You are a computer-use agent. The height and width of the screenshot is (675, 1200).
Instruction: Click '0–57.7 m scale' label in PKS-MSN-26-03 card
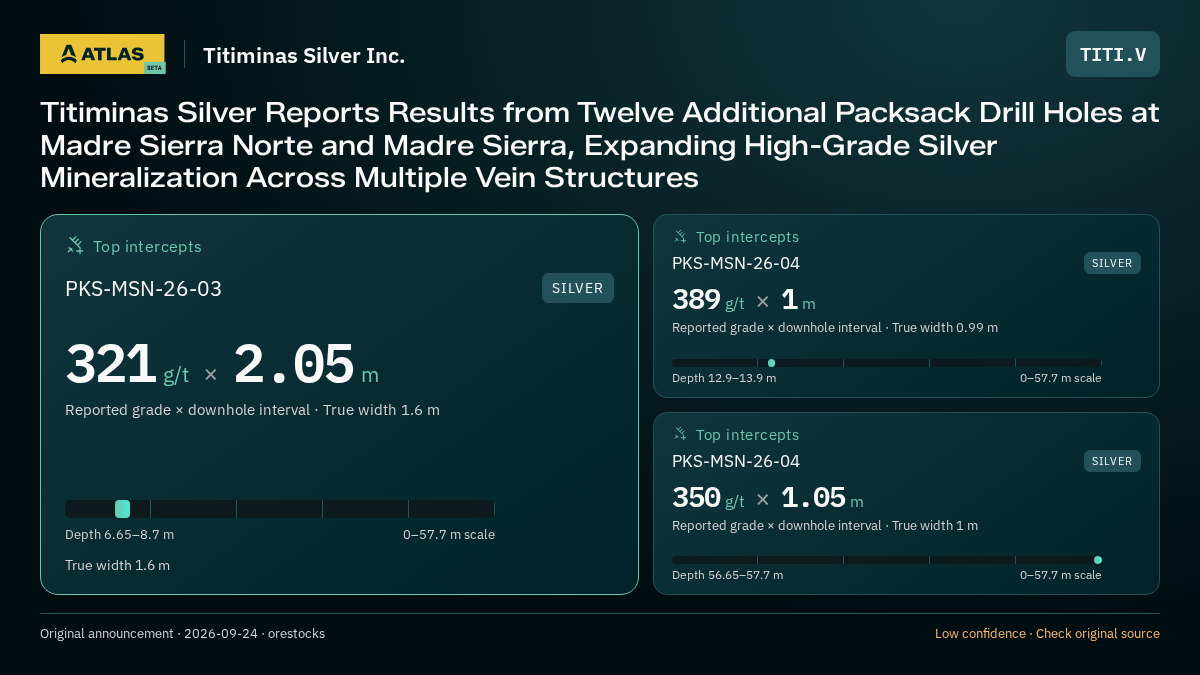449,535
